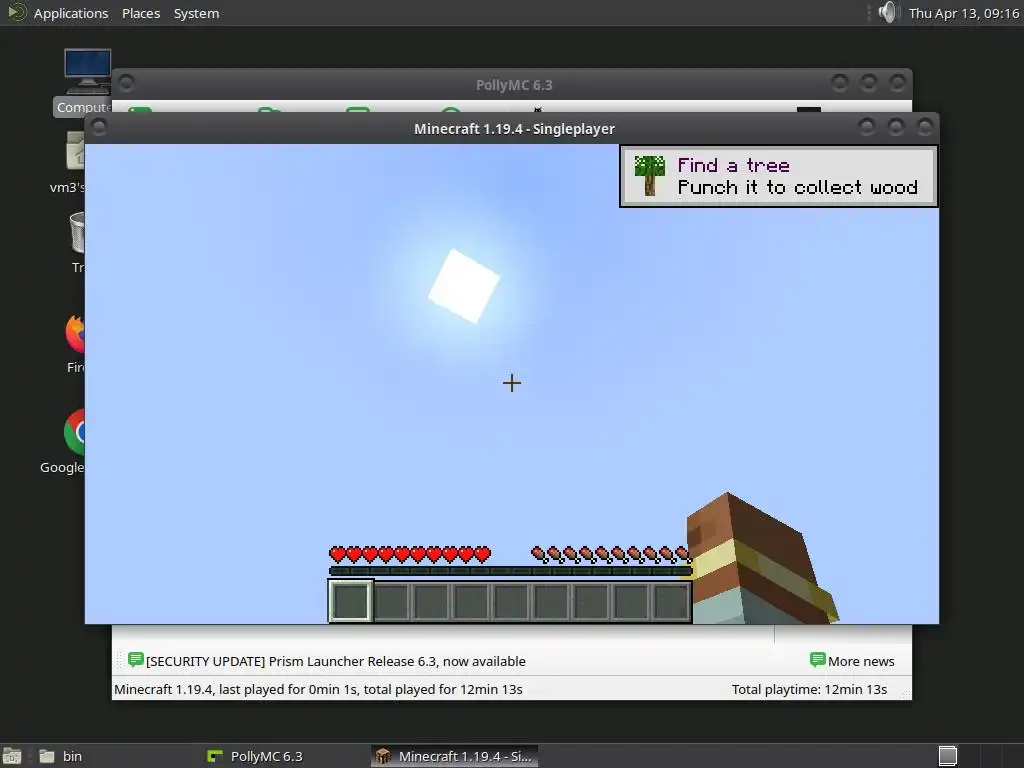Click the experience bar above hotbar
Image resolution: width=1024 pixels, height=768 pixels.
click(510, 571)
